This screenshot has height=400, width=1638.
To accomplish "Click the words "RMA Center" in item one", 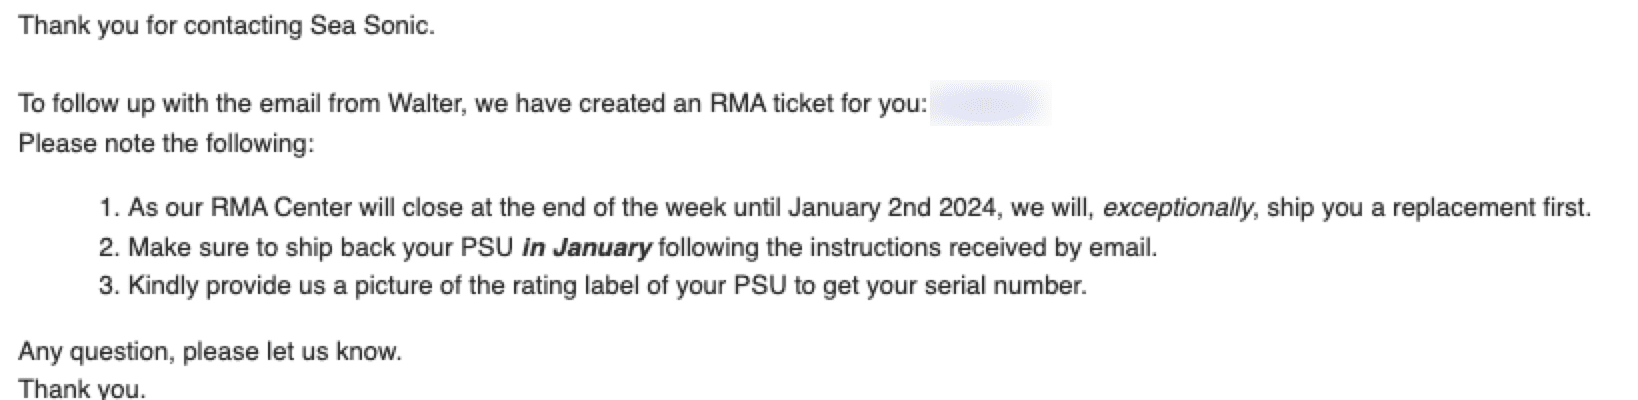I will 270,208.
